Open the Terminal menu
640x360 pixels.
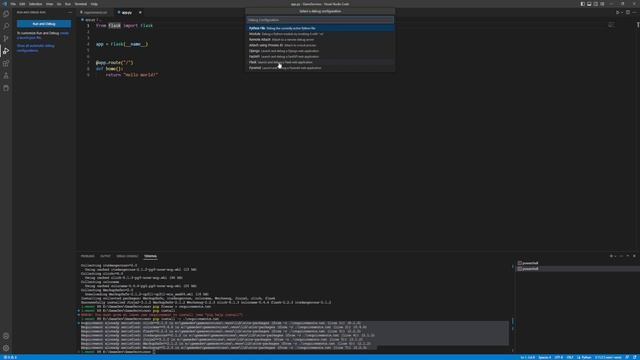(81, 4)
